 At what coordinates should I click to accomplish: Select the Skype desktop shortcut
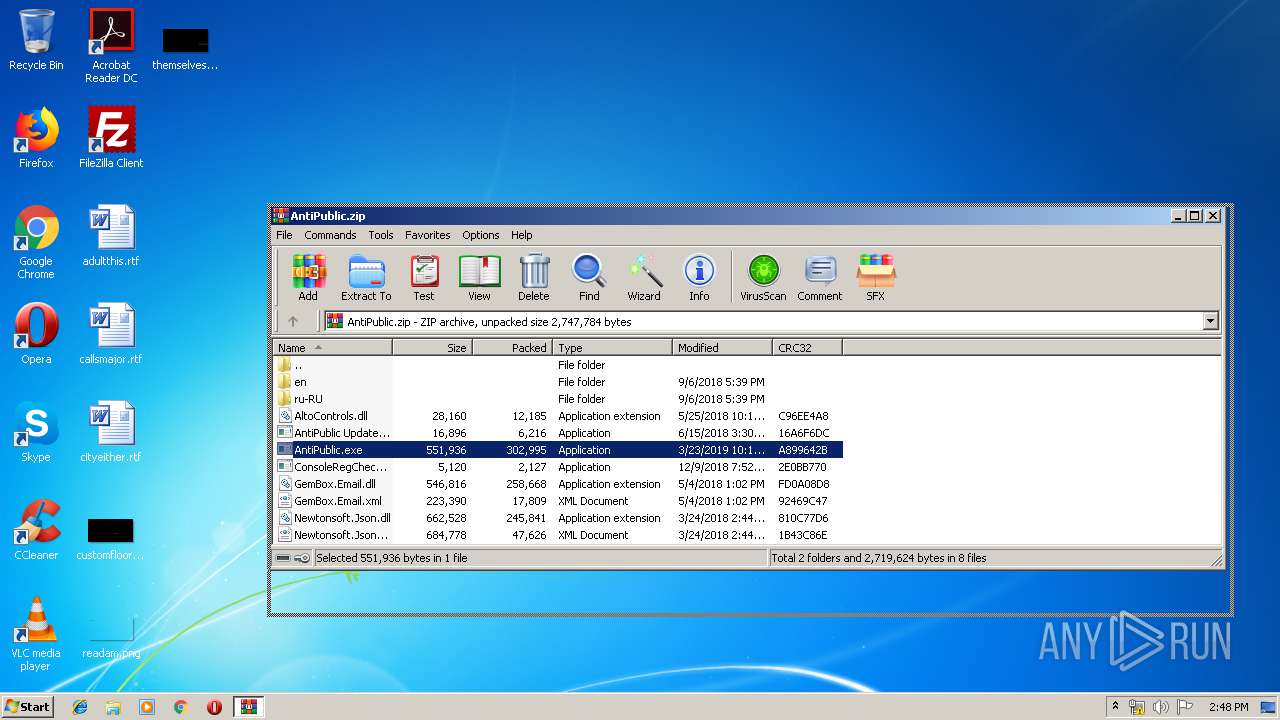pyautogui.click(x=36, y=432)
